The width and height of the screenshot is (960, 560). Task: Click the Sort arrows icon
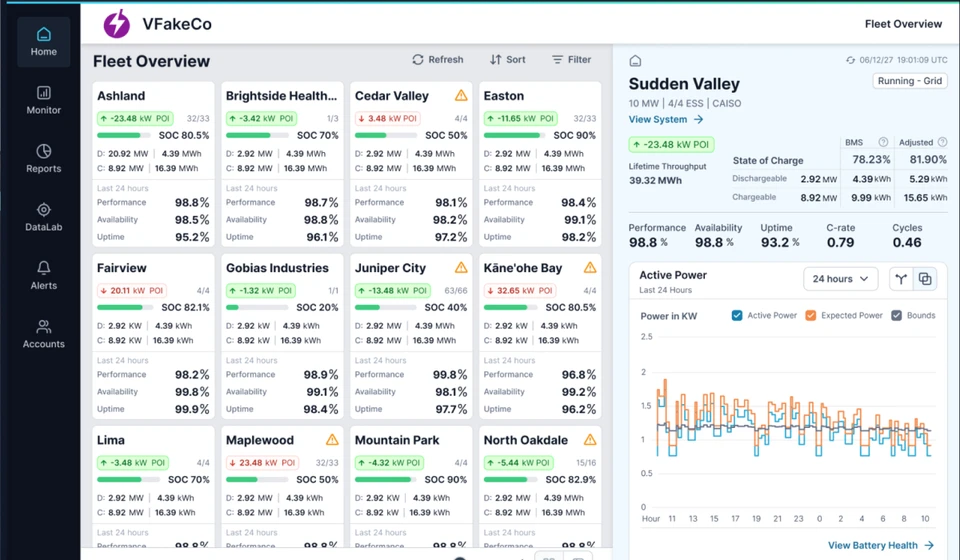pyautogui.click(x=495, y=59)
